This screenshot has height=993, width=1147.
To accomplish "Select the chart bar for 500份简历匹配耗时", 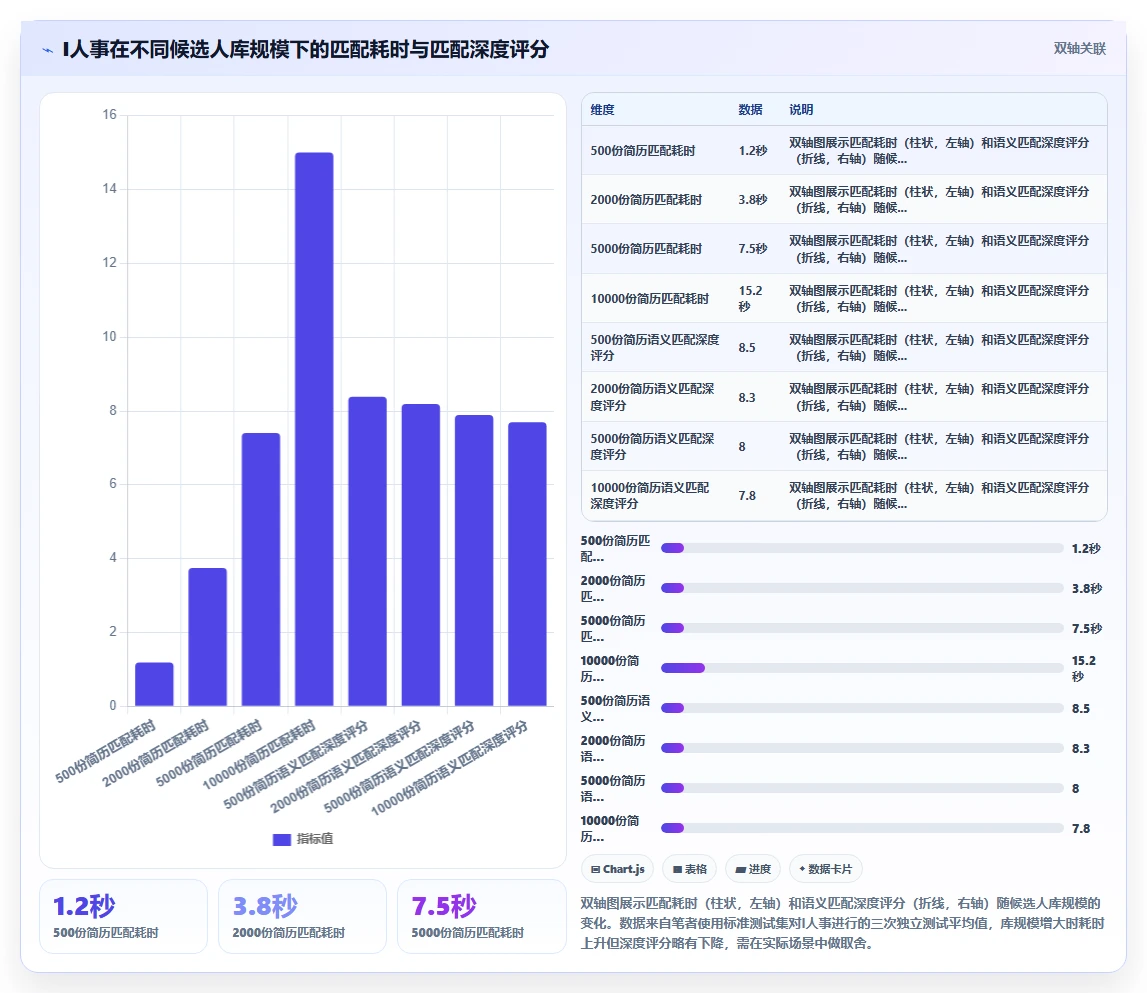I will click(154, 684).
